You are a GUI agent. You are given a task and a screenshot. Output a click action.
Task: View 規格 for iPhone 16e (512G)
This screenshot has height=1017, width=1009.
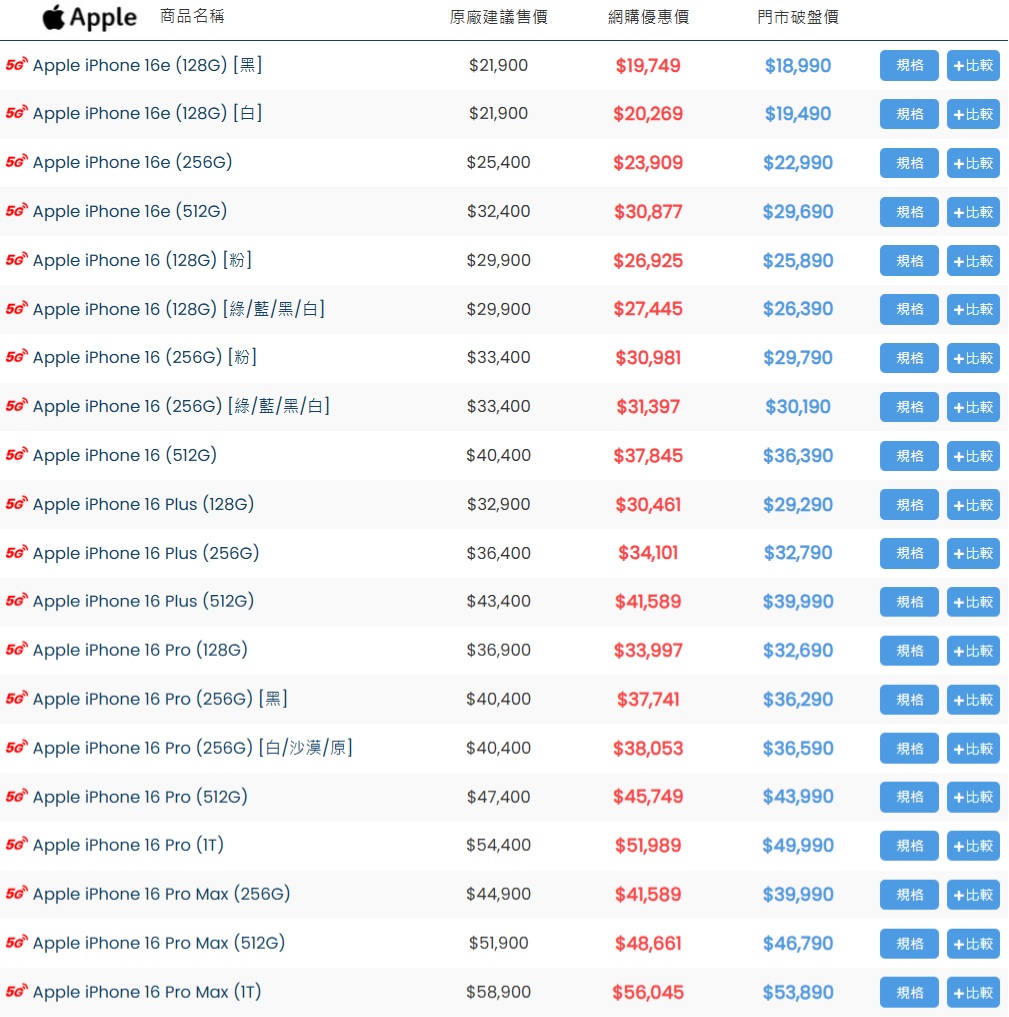click(x=909, y=211)
